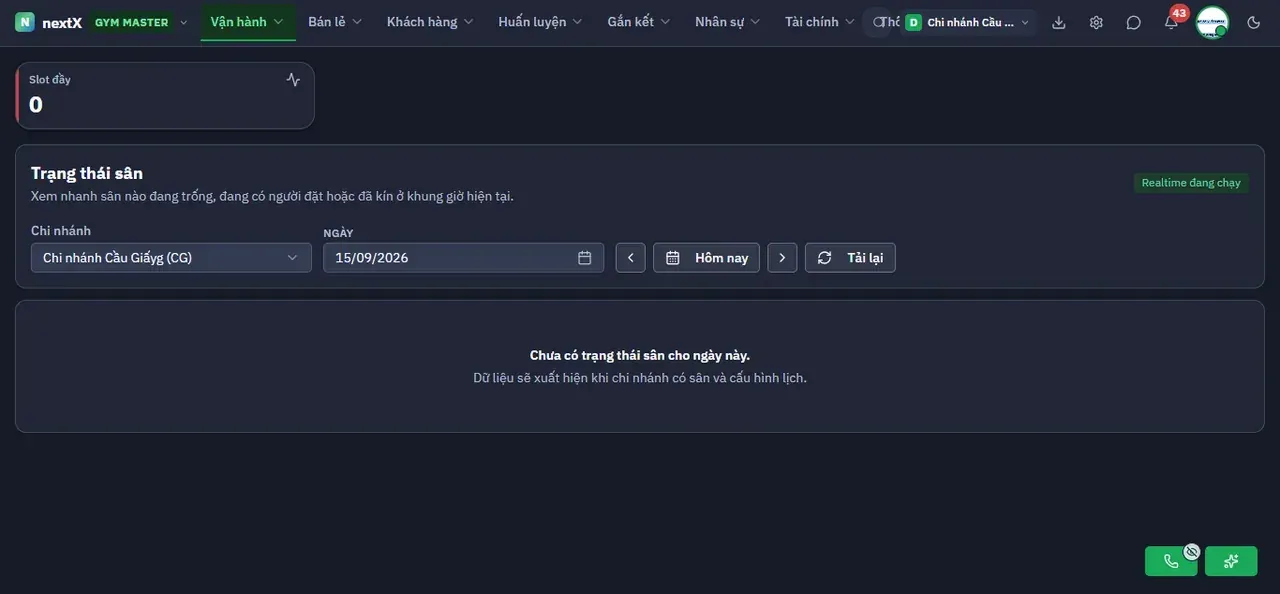
Task: Open the Khách hàng menu
Action: click(430, 22)
